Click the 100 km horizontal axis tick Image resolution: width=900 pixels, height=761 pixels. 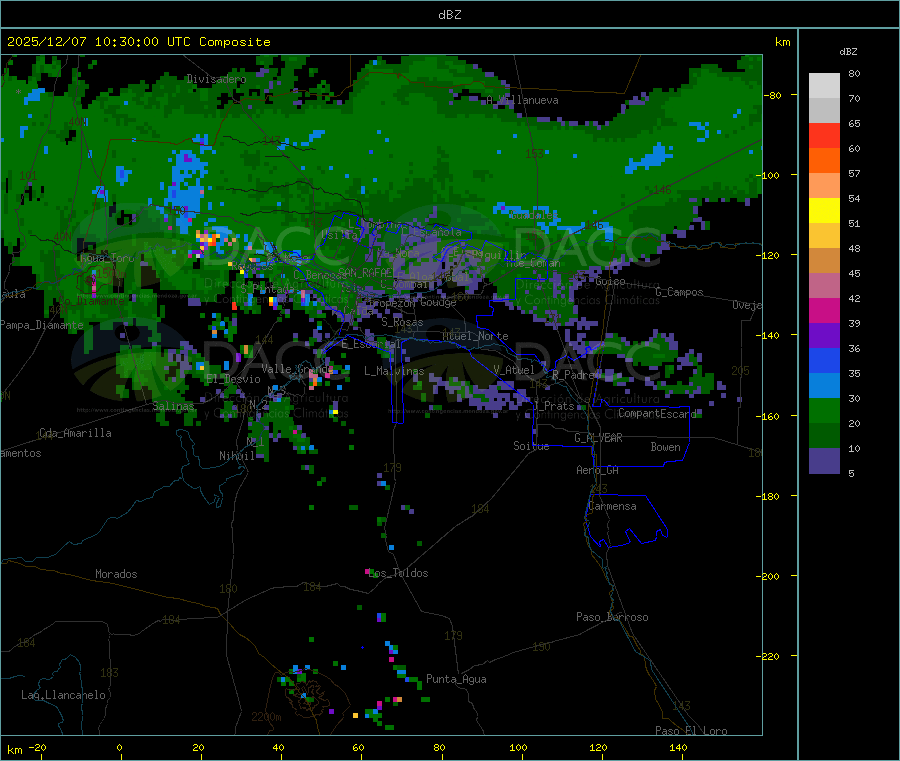tap(518, 747)
